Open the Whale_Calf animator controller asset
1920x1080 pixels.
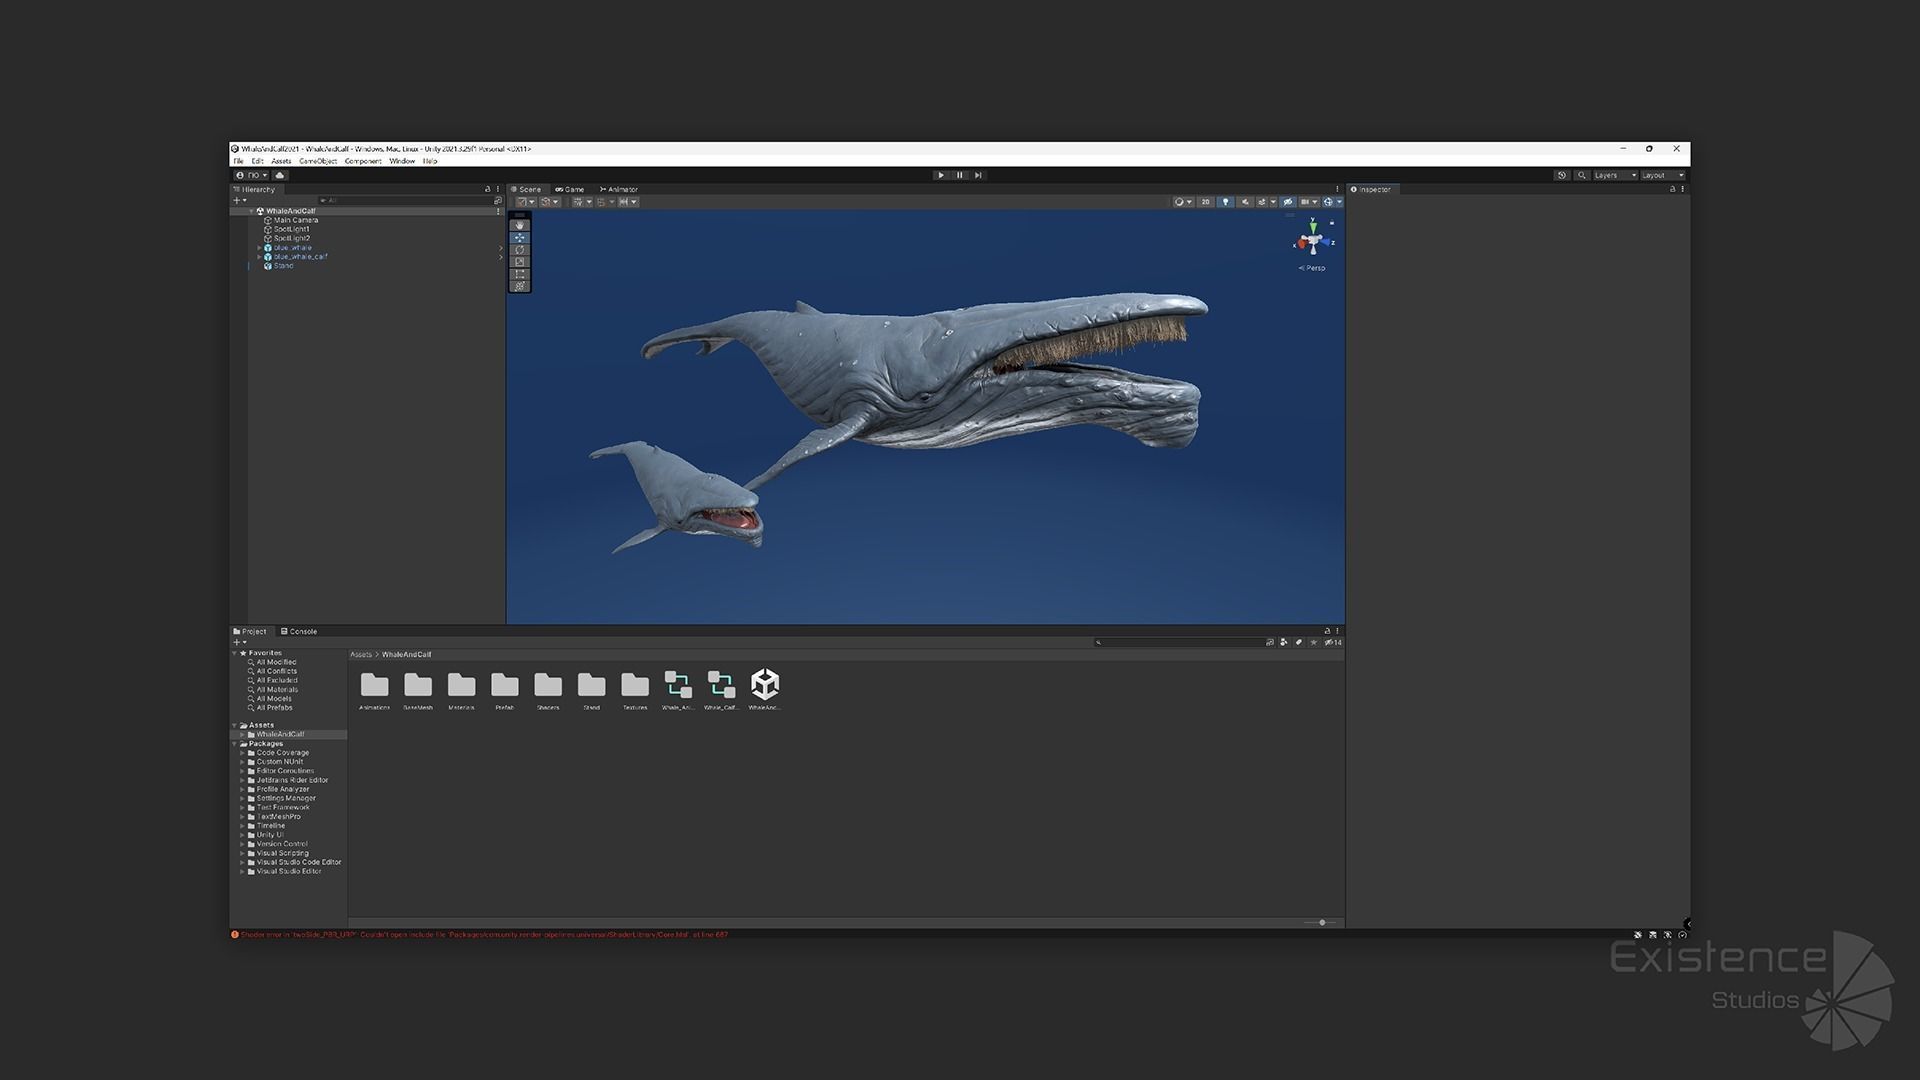tap(721, 690)
